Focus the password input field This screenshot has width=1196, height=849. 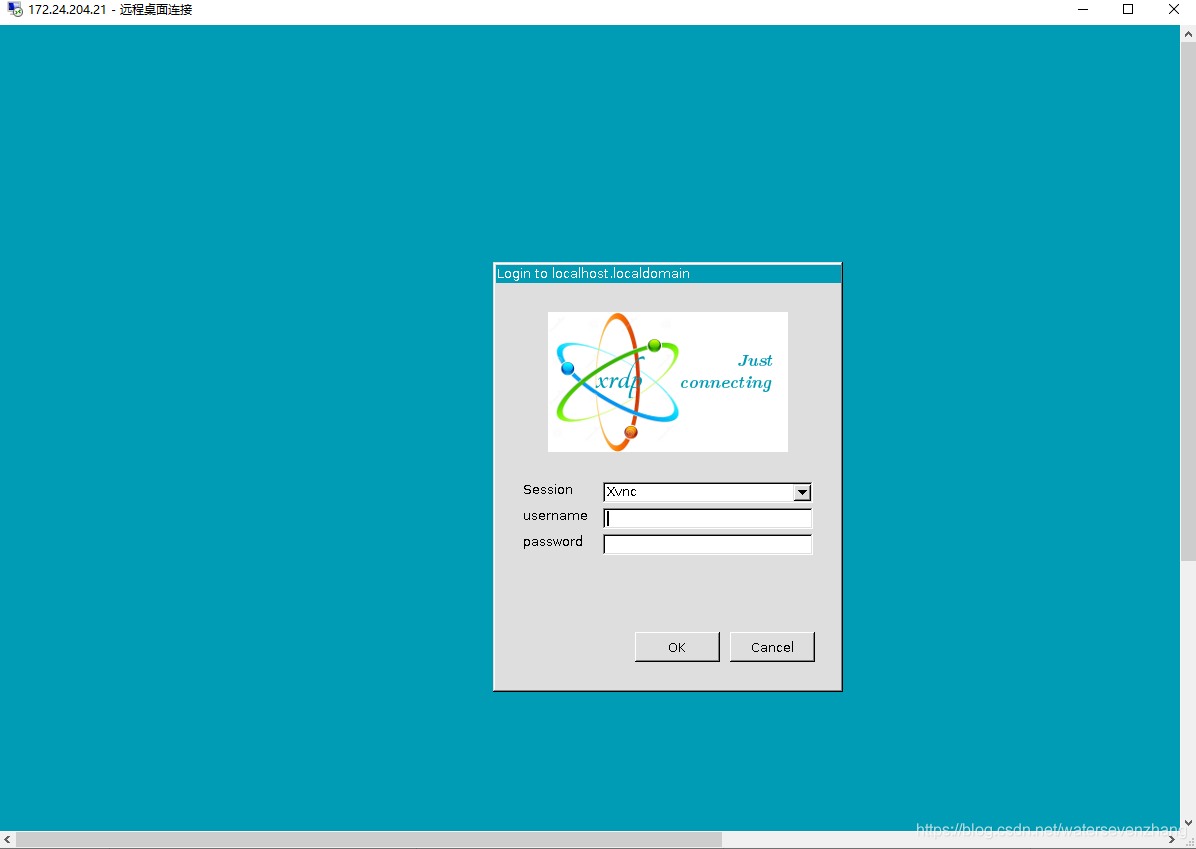707,545
